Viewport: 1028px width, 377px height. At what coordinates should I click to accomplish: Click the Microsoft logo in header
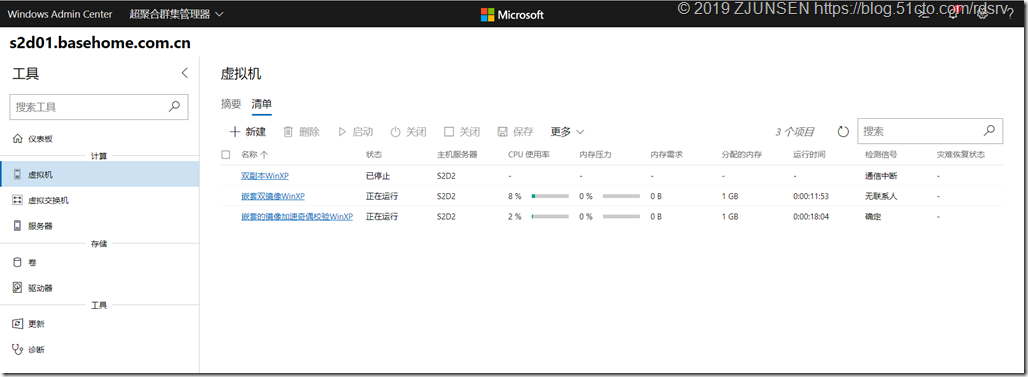pyautogui.click(x=512, y=14)
